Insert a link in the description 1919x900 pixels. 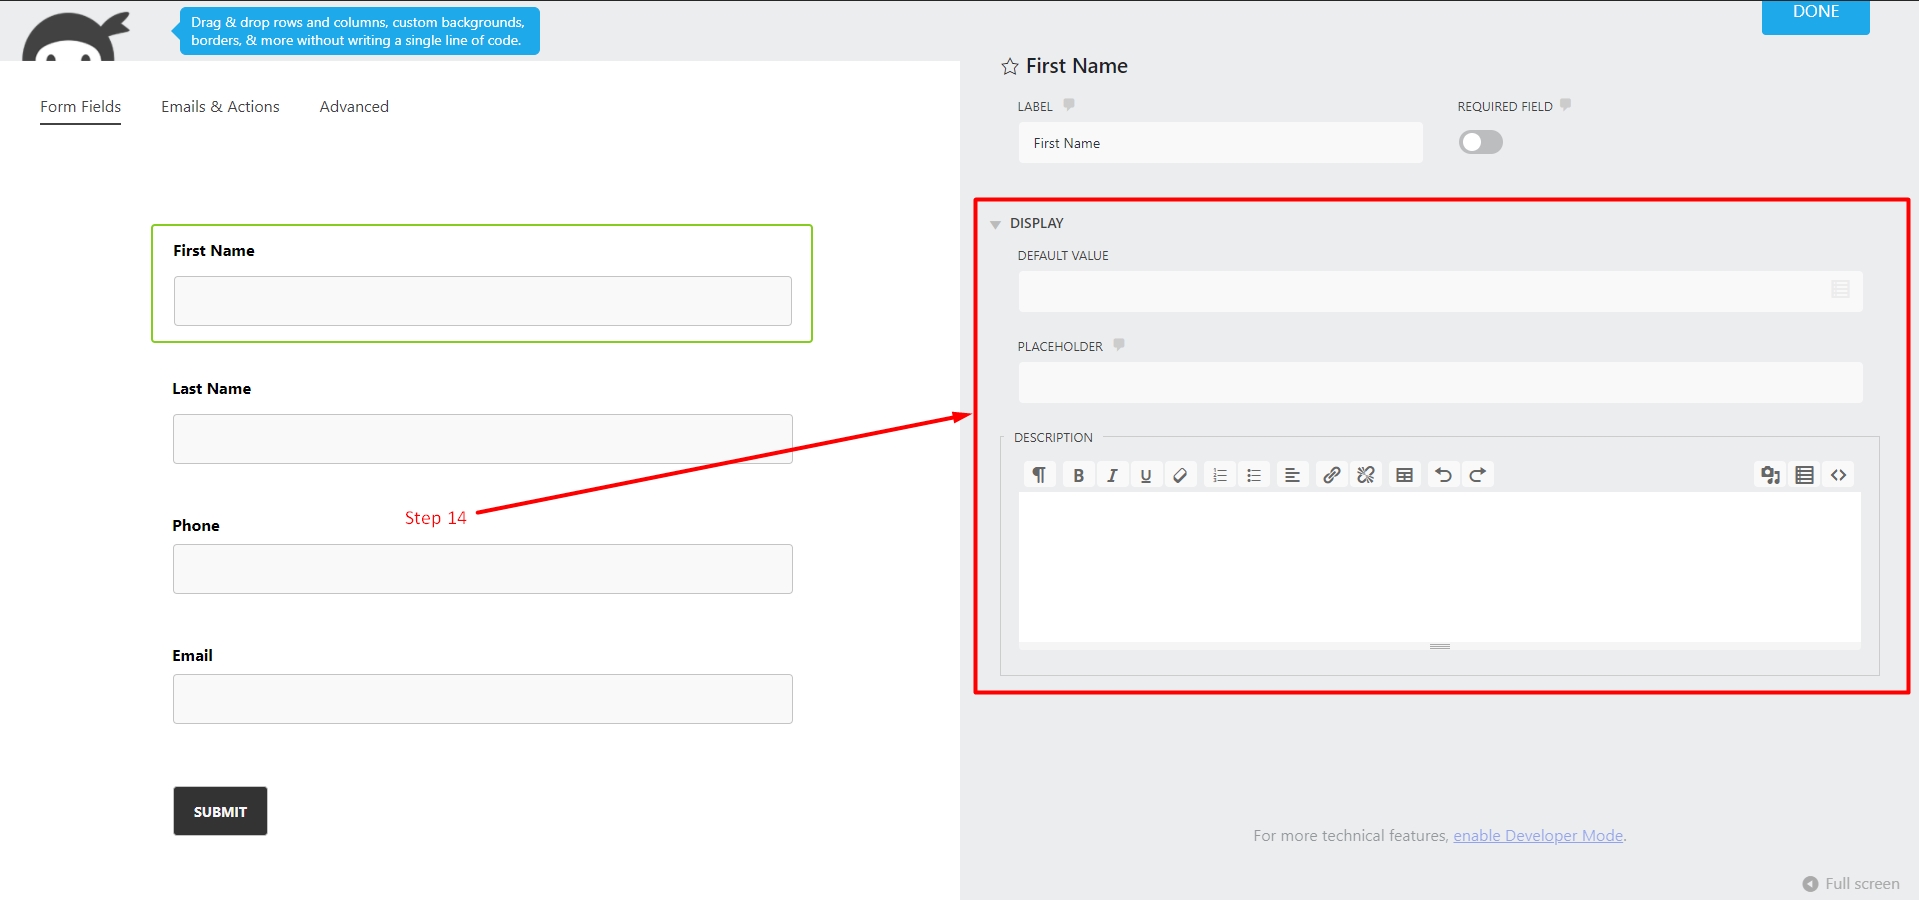point(1331,475)
